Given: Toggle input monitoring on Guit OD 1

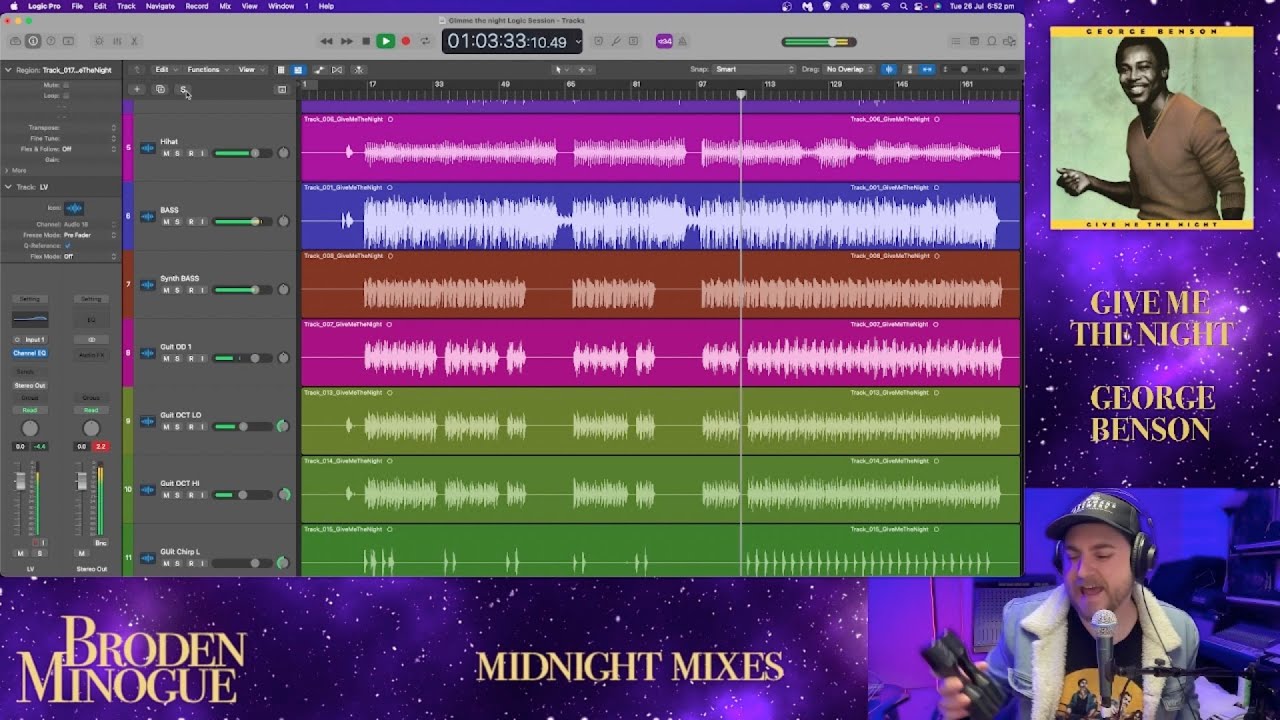Looking at the screenshot, I should (202, 358).
